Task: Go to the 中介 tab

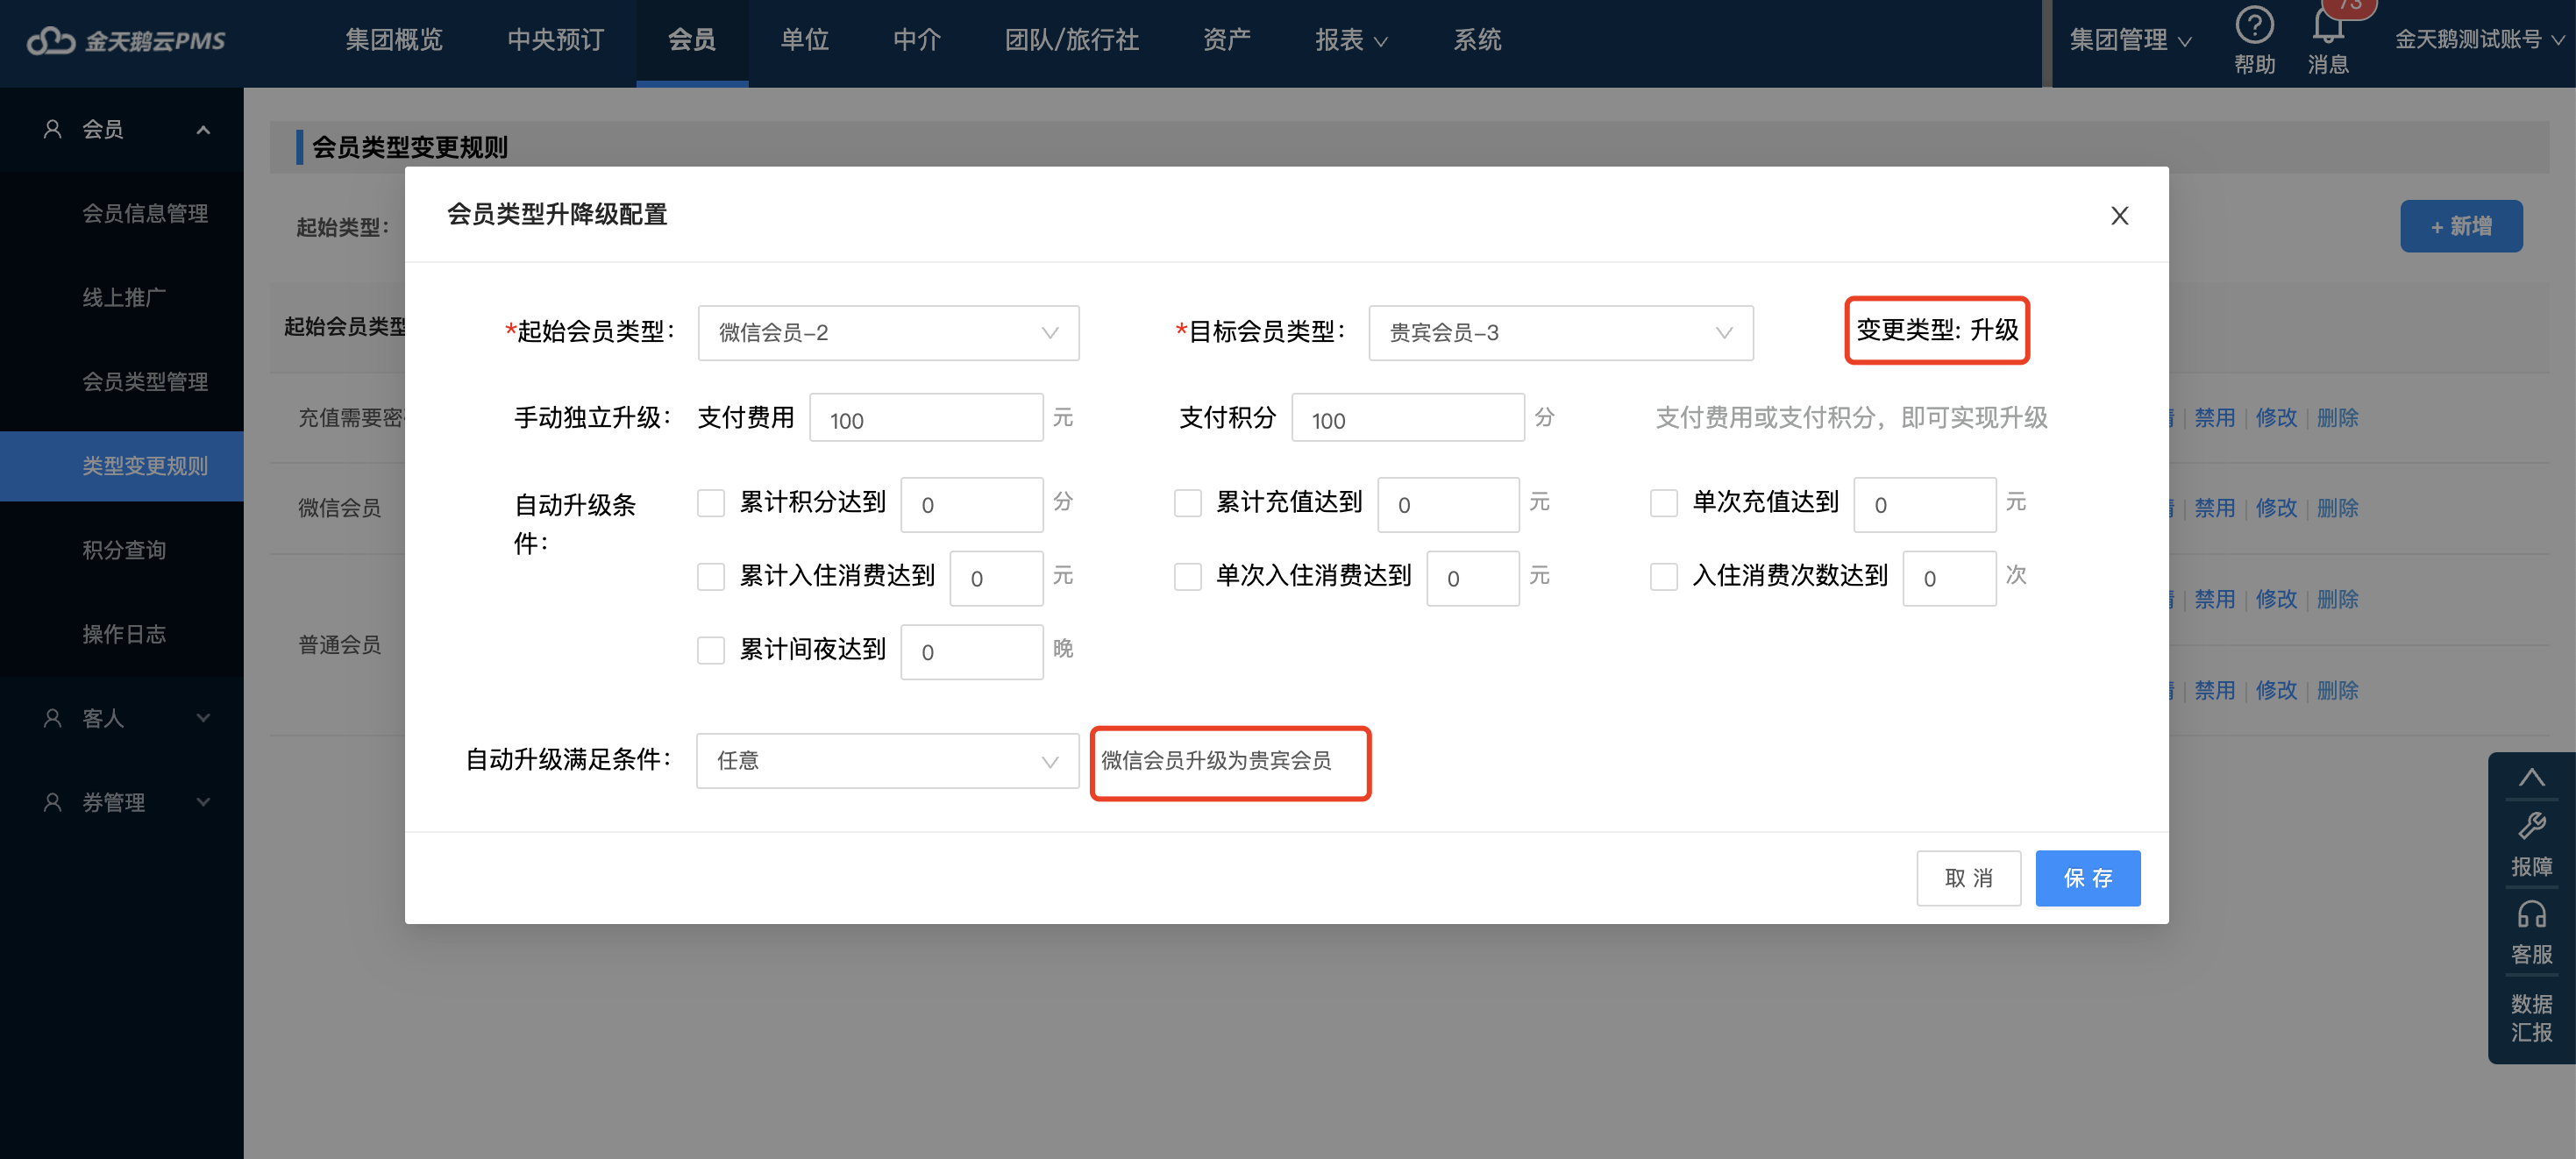Action: tap(917, 40)
